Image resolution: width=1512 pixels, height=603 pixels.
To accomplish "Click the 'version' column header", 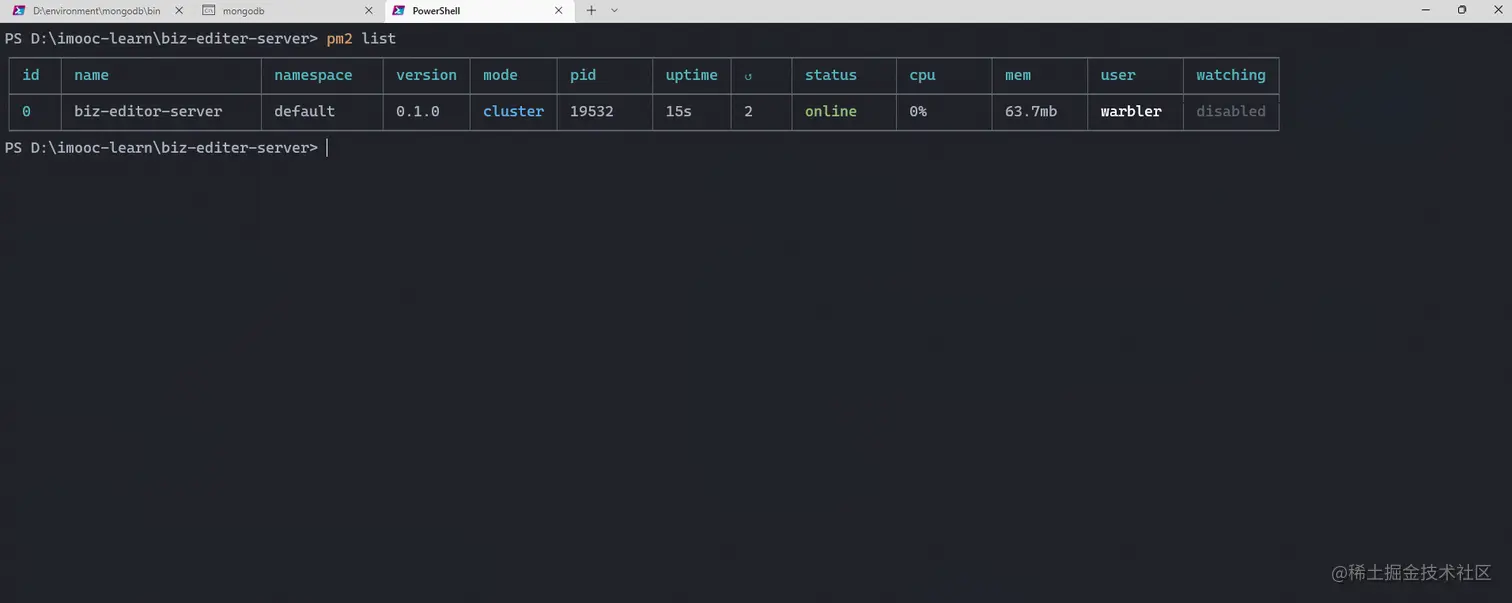I will click(x=426, y=75).
